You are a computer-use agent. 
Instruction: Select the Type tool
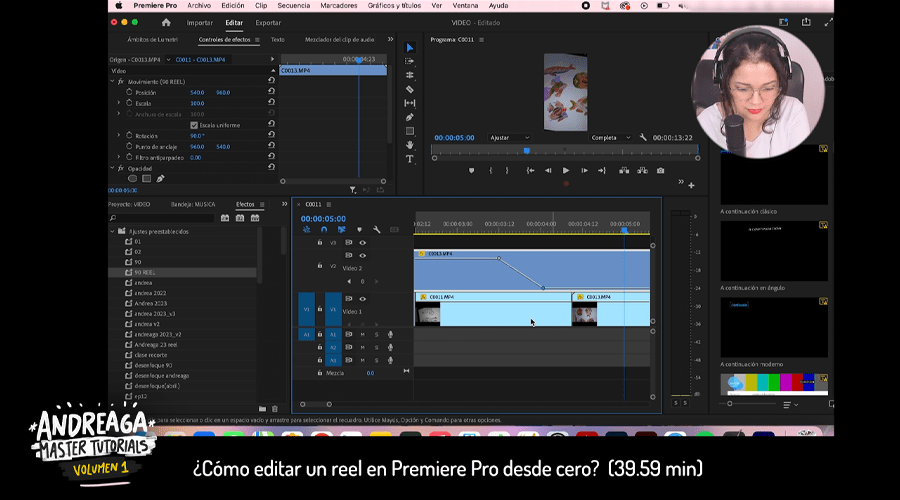click(x=410, y=159)
